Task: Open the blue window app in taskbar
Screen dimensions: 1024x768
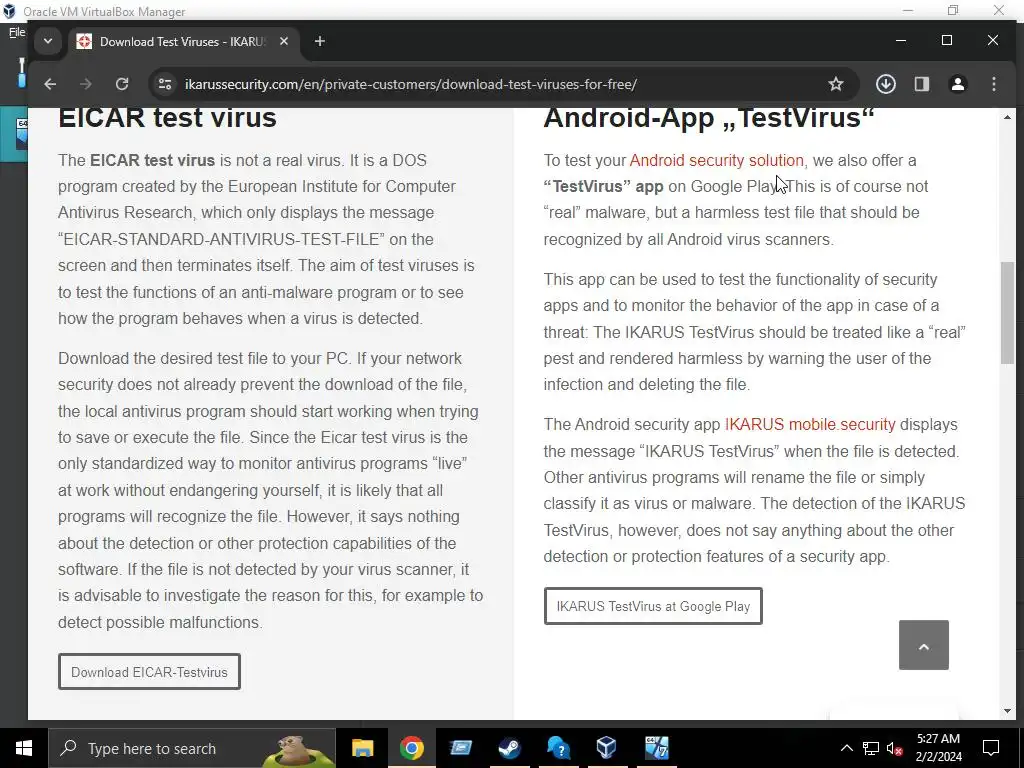Action: click(x=460, y=748)
